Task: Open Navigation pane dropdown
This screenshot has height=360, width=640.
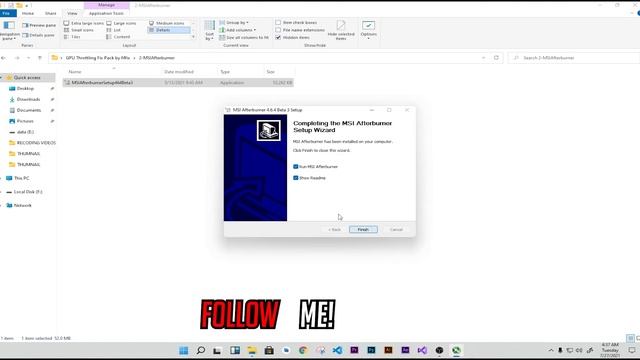Action: coord(8,31)
